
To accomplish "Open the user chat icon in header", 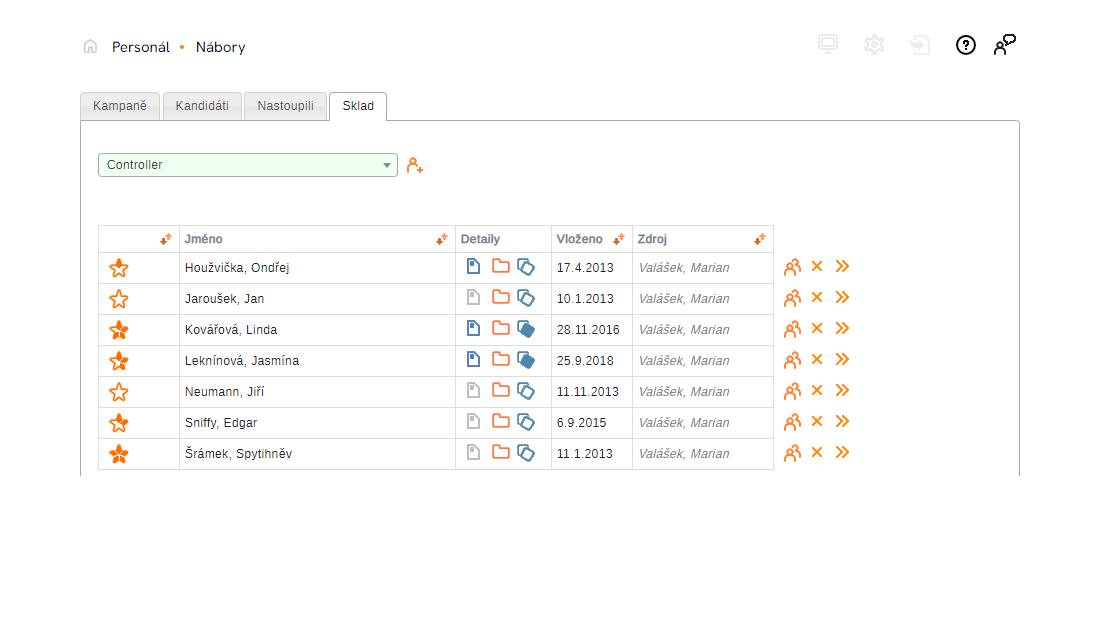I will (1004, 45).
